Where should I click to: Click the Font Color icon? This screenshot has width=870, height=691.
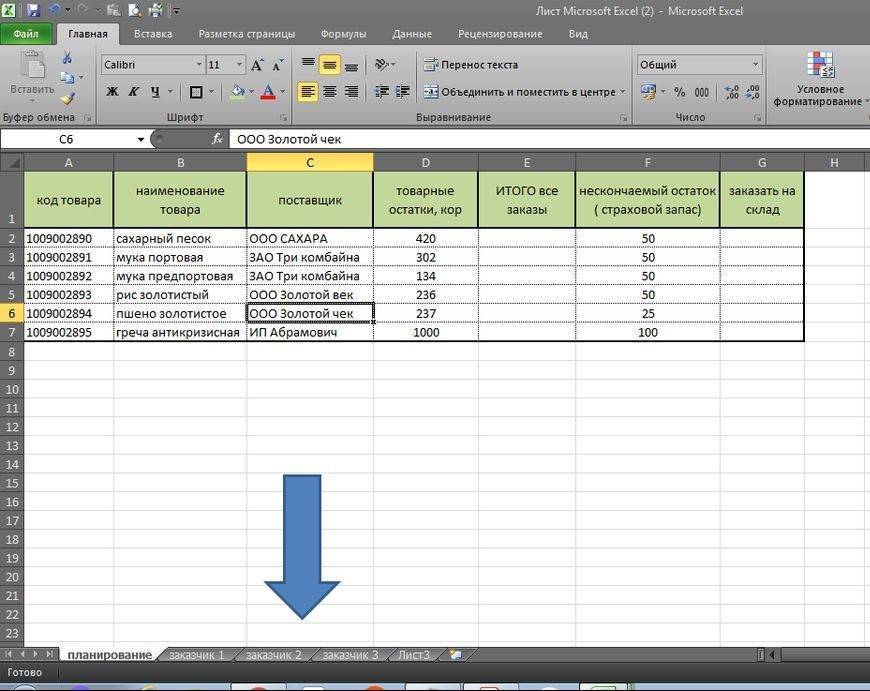point(267,91)
